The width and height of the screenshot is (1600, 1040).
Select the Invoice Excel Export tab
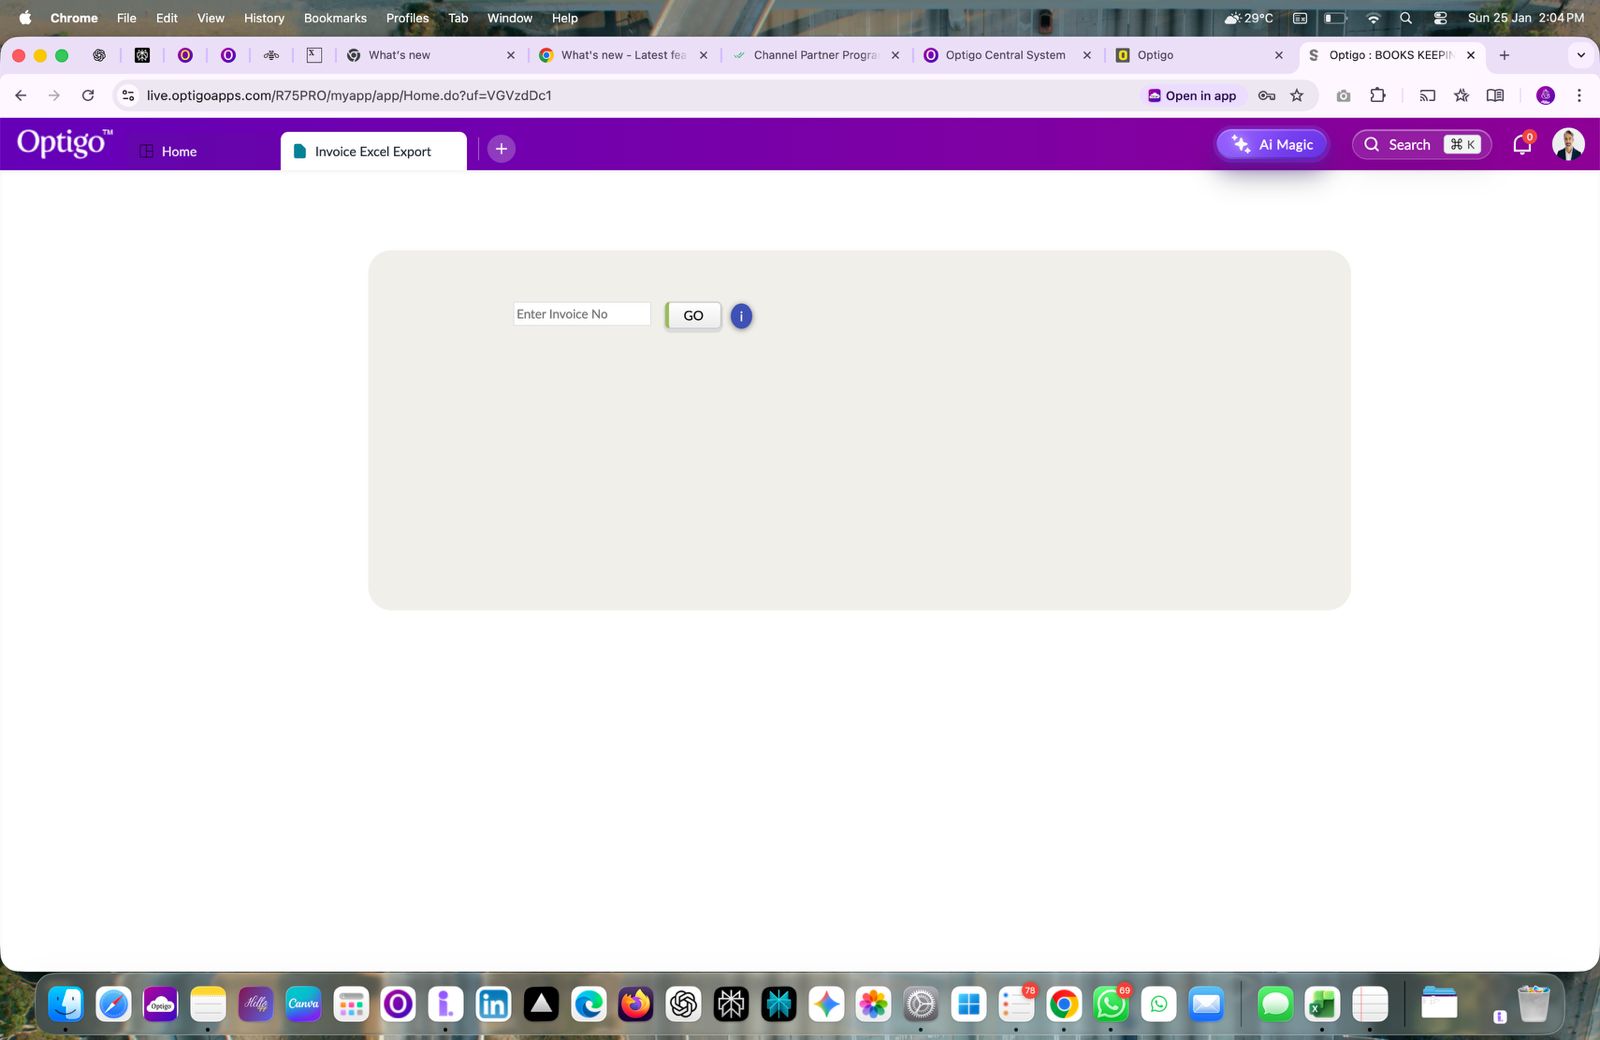pos(372,151)
